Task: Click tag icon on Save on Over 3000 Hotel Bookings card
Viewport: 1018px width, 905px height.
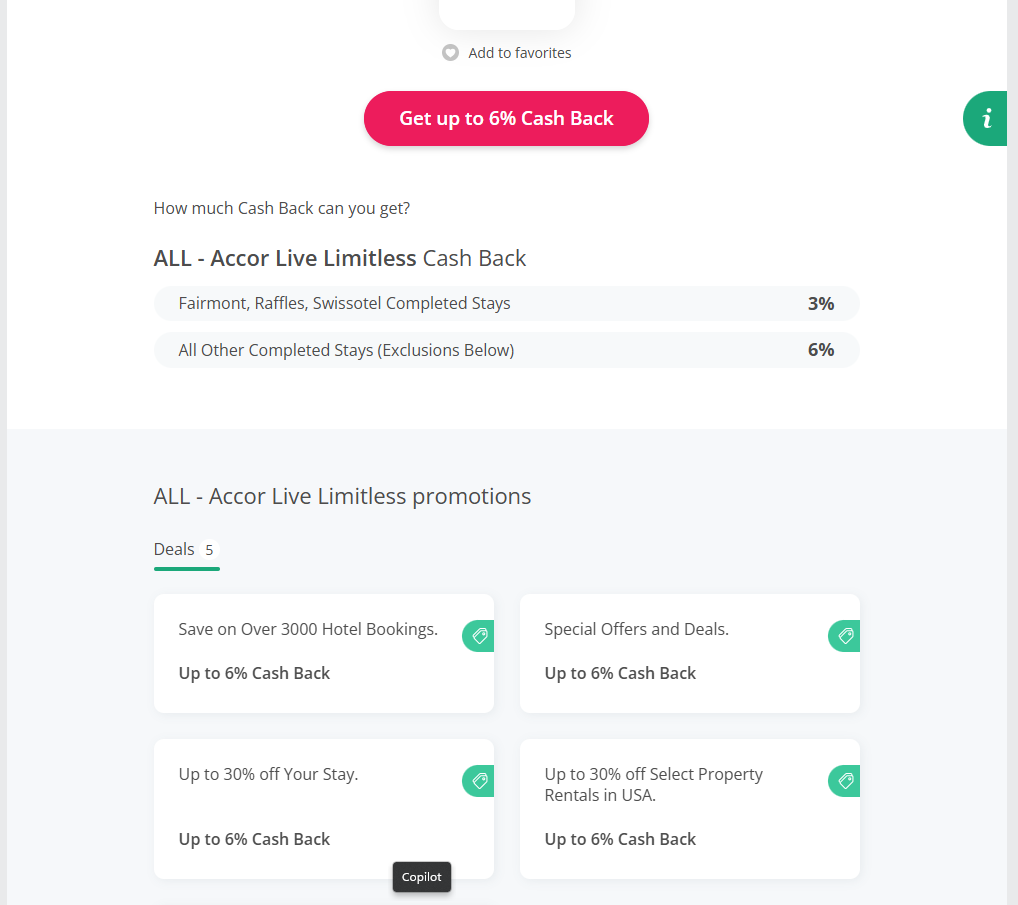Action: (479, 636)
